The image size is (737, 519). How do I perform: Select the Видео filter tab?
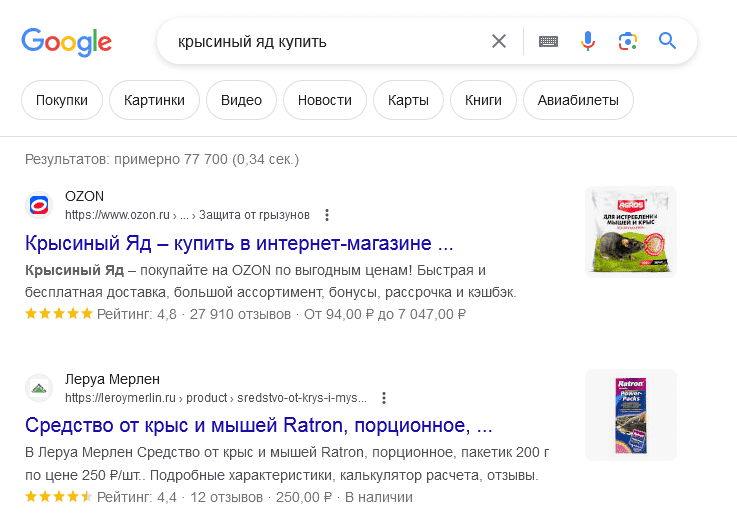[241, 100]
